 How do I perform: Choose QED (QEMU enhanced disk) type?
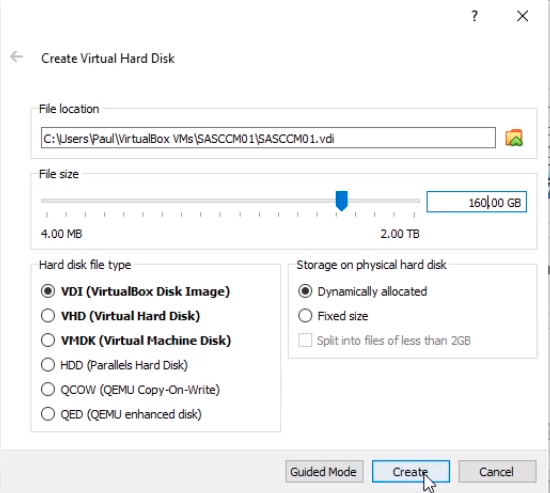click(48, 414)
